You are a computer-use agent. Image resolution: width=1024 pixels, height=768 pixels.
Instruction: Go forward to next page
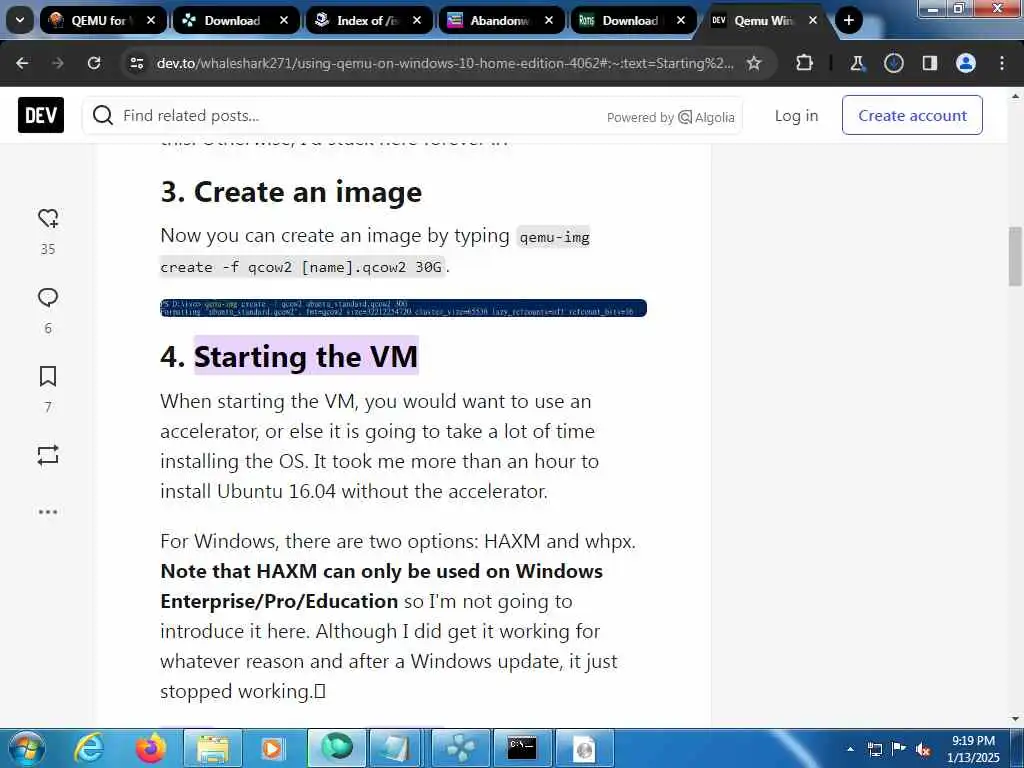[58, 63]
